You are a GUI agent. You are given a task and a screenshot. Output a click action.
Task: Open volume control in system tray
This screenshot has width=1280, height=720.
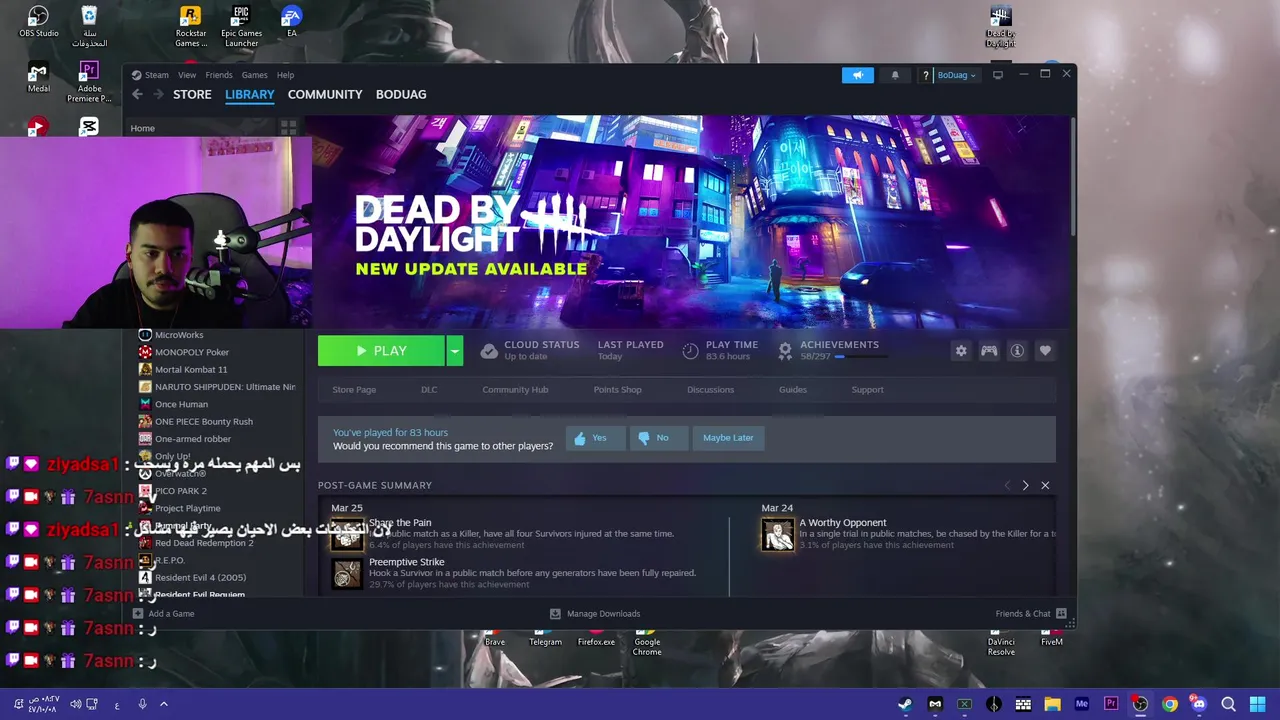[x=75, y=704]
